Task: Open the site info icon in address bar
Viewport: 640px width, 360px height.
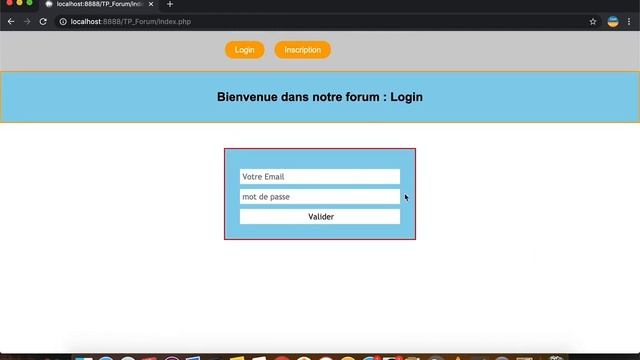Action: [x=63, y=22]
